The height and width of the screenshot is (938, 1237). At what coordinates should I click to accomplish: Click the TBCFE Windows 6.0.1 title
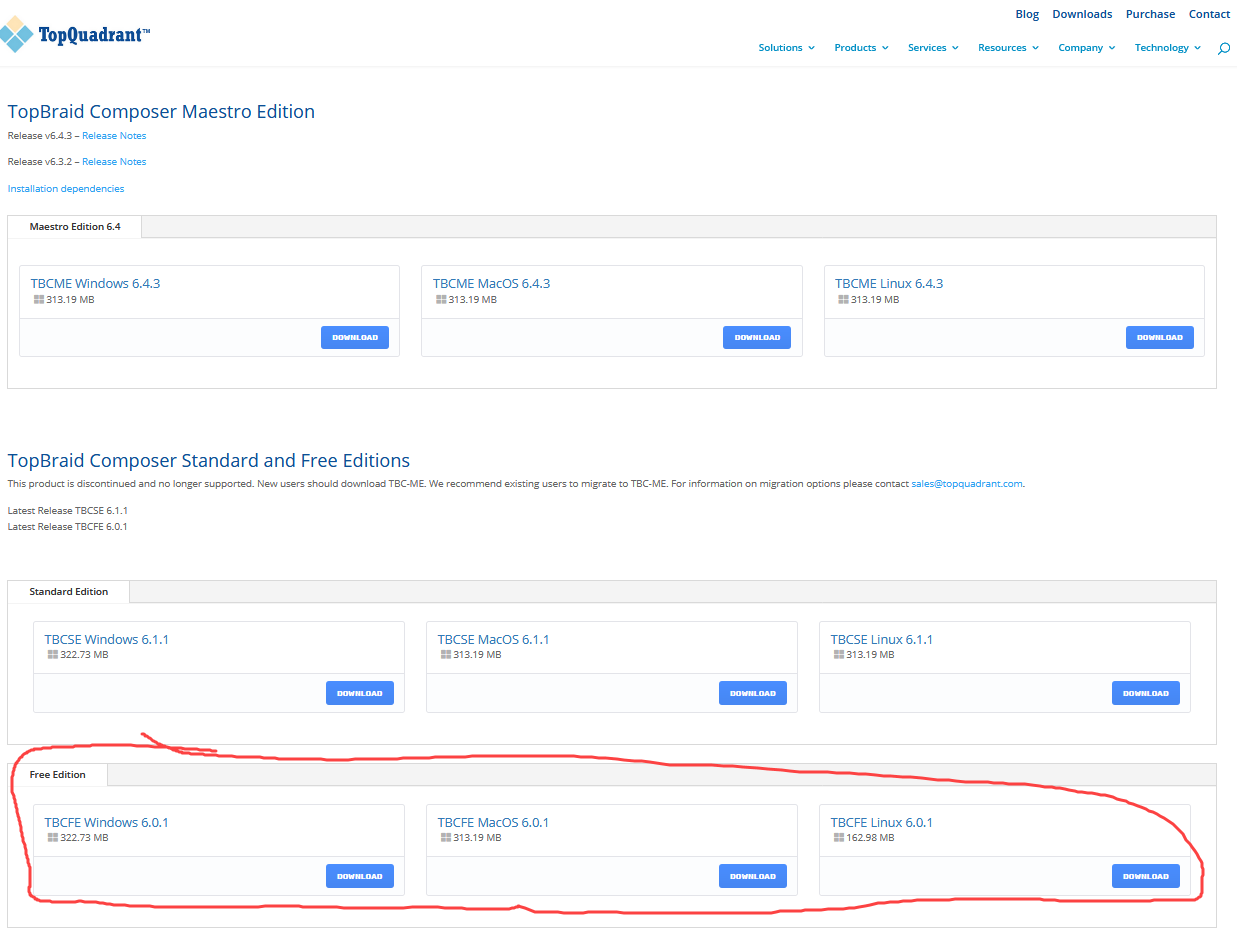(x=107, y=822)
